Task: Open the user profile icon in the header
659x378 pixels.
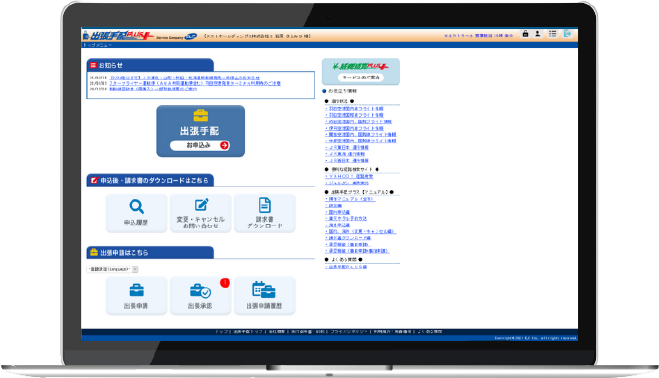Action: pyautogui.click(x=538, y=34)
